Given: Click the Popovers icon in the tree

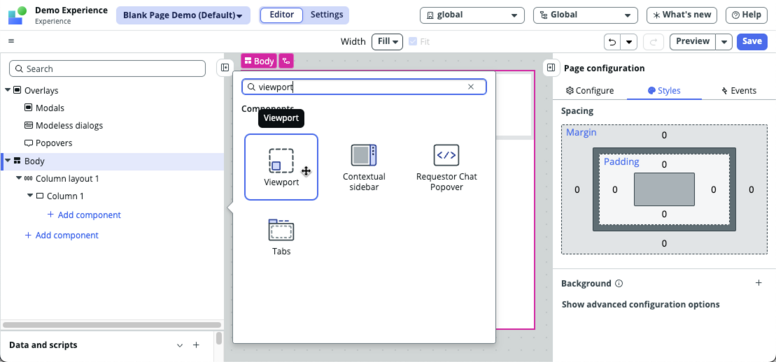Looking at the screenshot, I should [x=29, y=143].
